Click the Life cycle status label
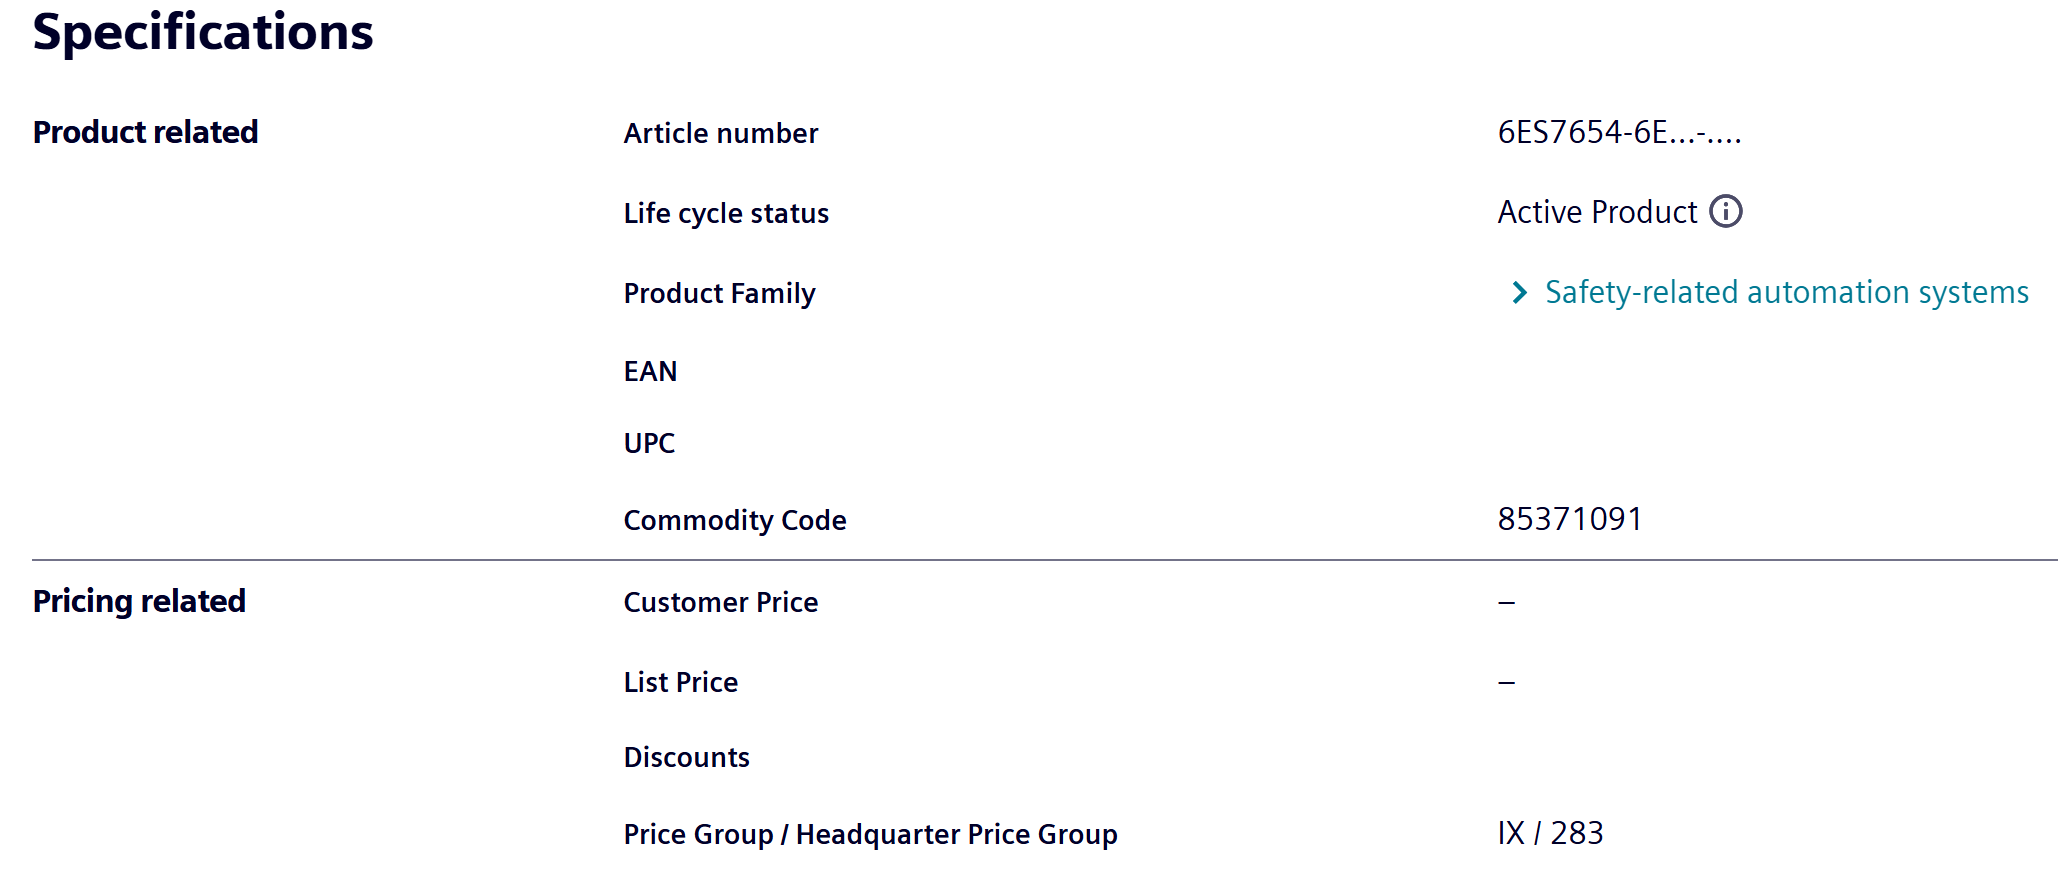The height and width of the screenshot is (892, 2058). [726, 214]
